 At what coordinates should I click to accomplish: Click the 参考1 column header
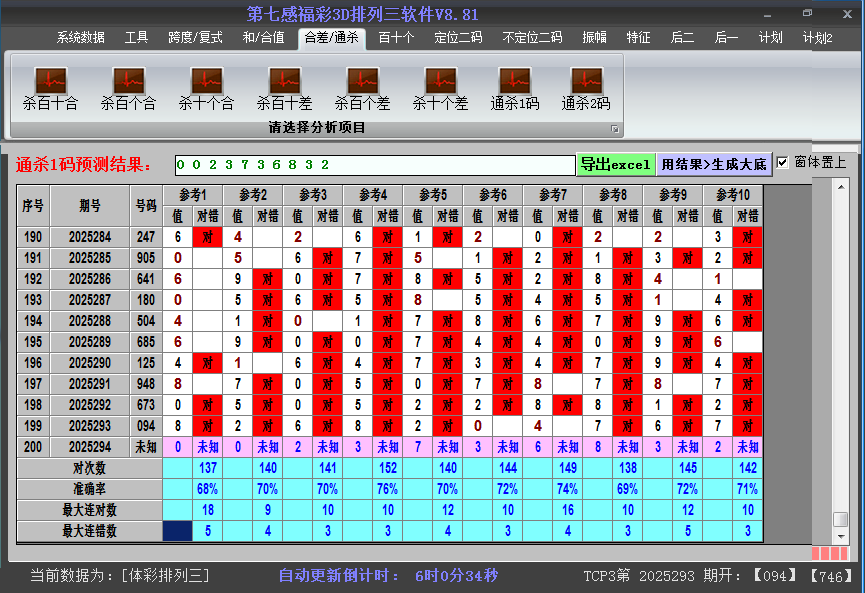click(x=193, y=194)
